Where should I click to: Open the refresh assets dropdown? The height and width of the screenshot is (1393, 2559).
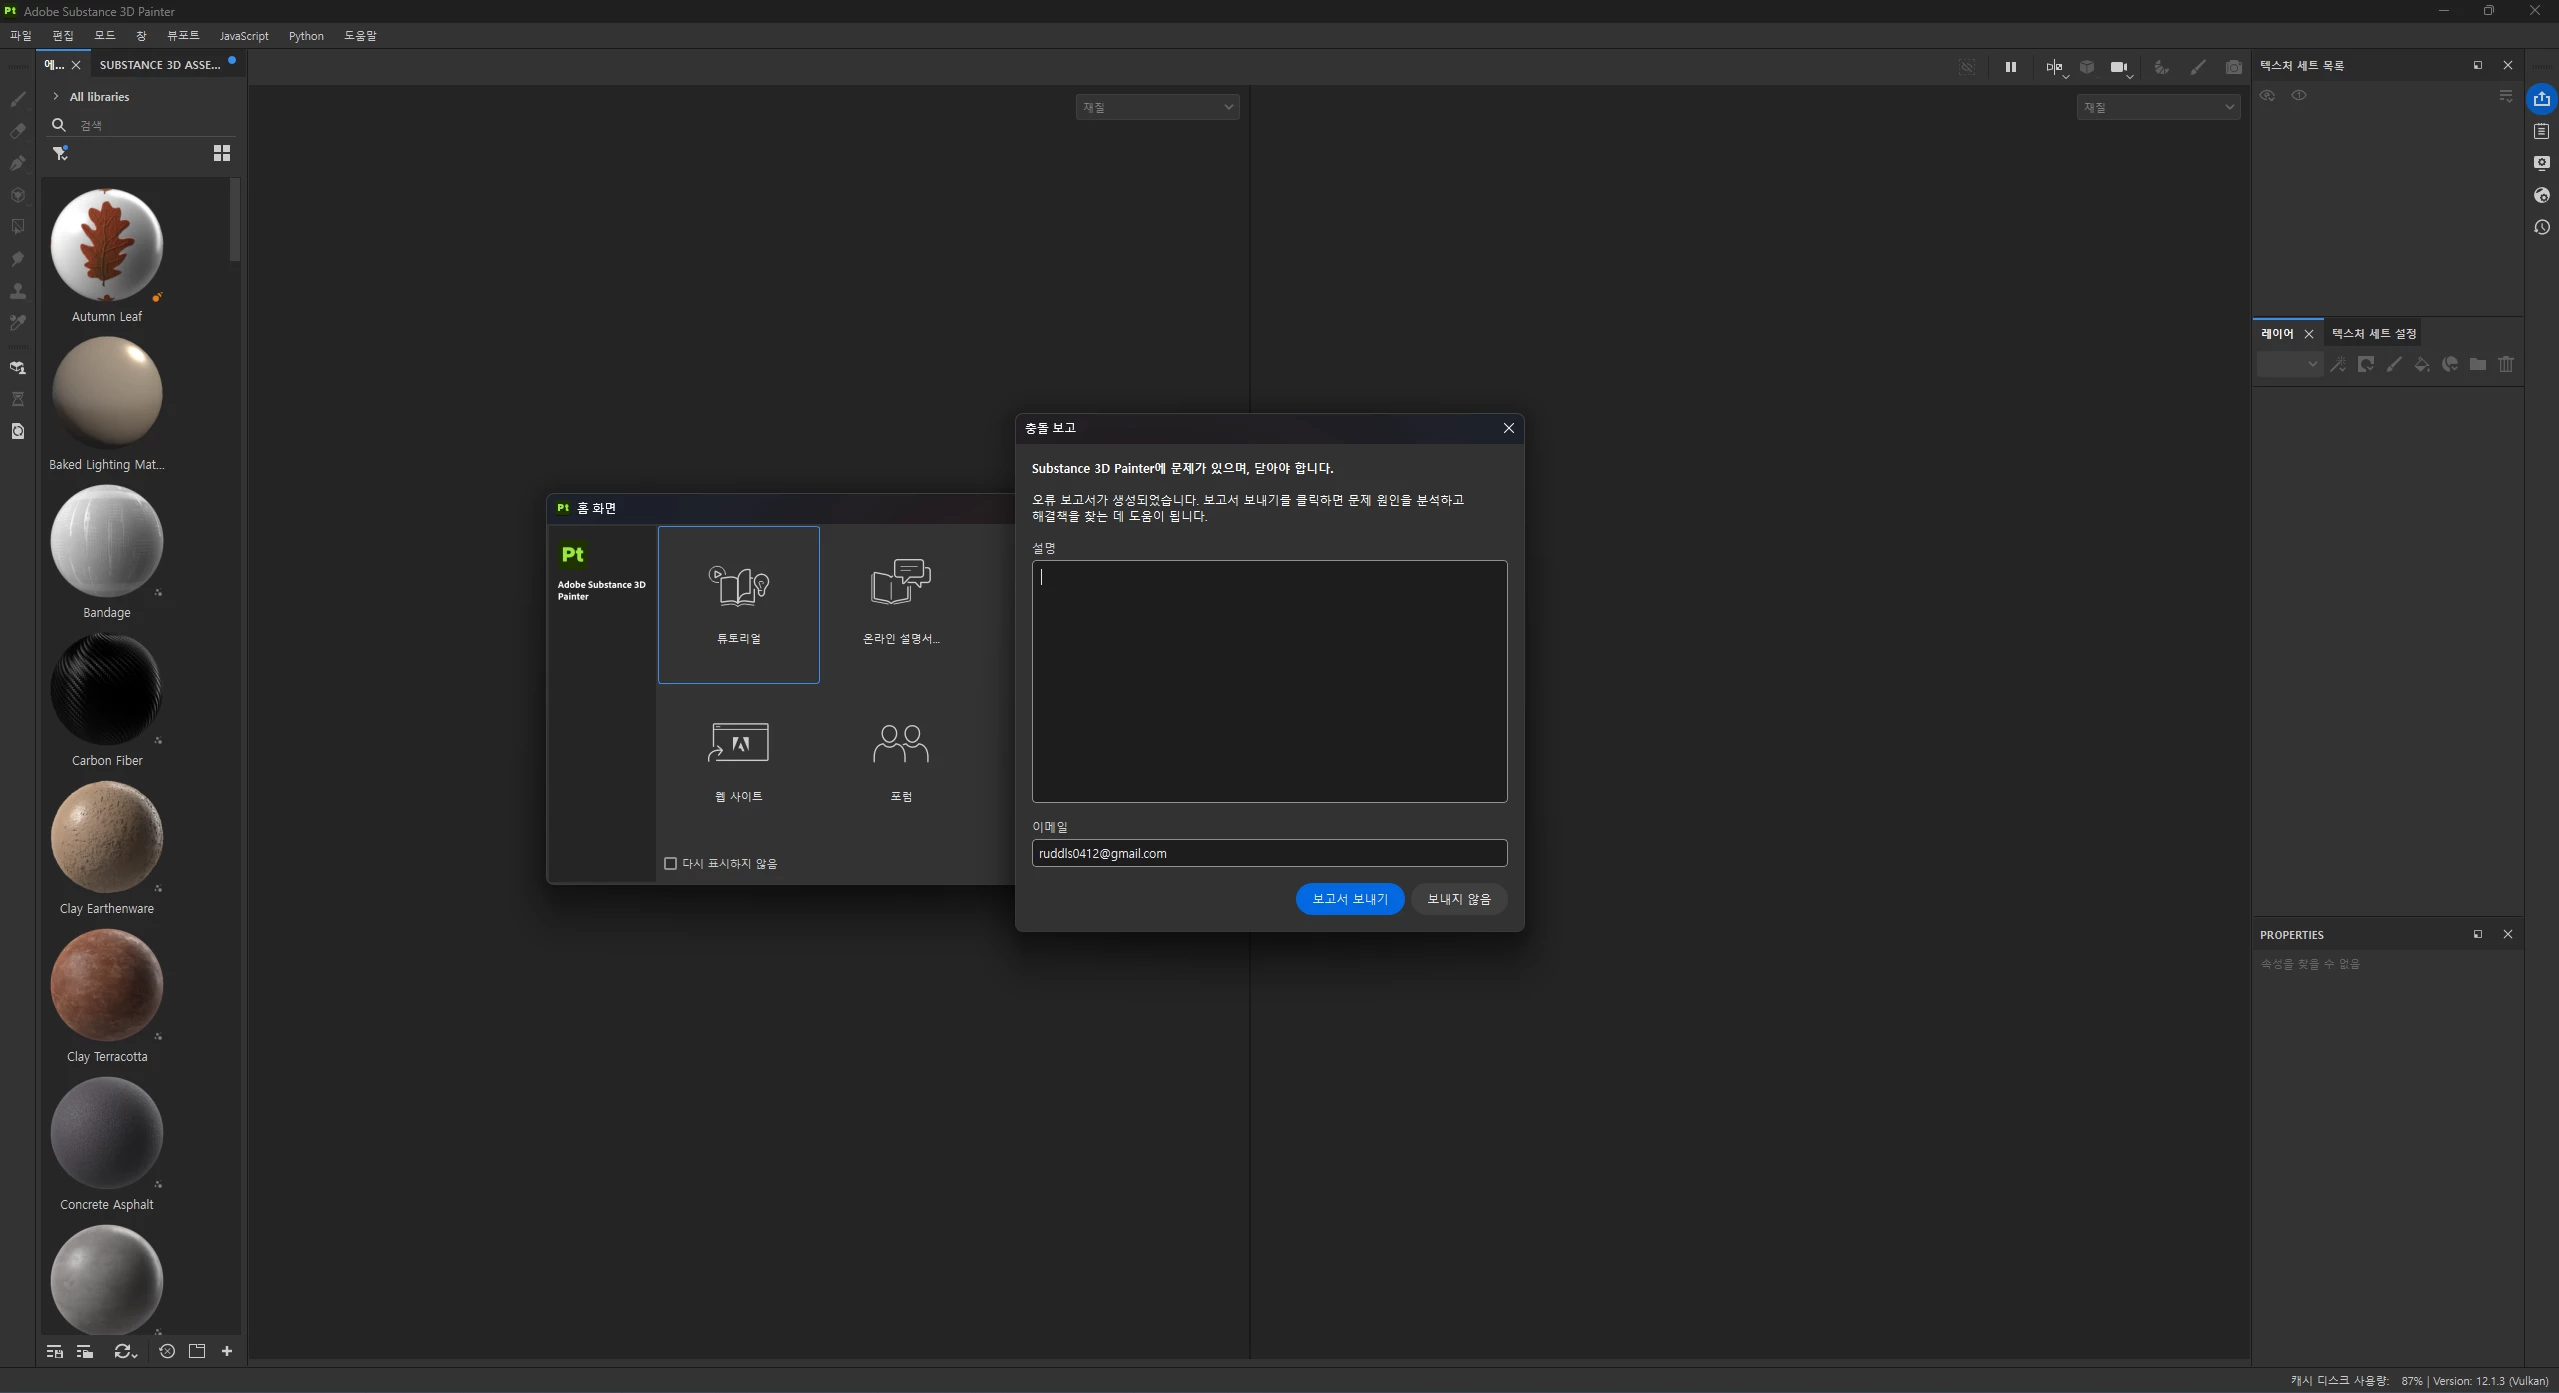(x=125, y=1351)
